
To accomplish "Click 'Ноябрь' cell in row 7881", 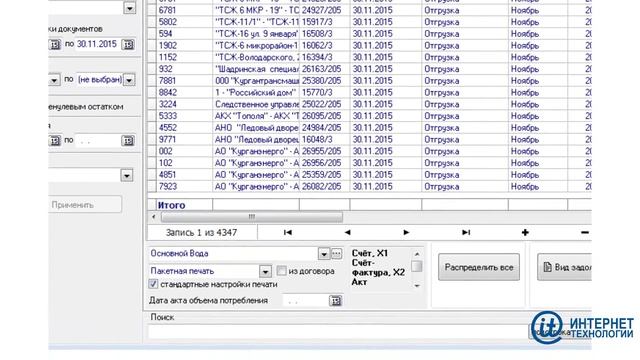I will [x=538, y=81].
